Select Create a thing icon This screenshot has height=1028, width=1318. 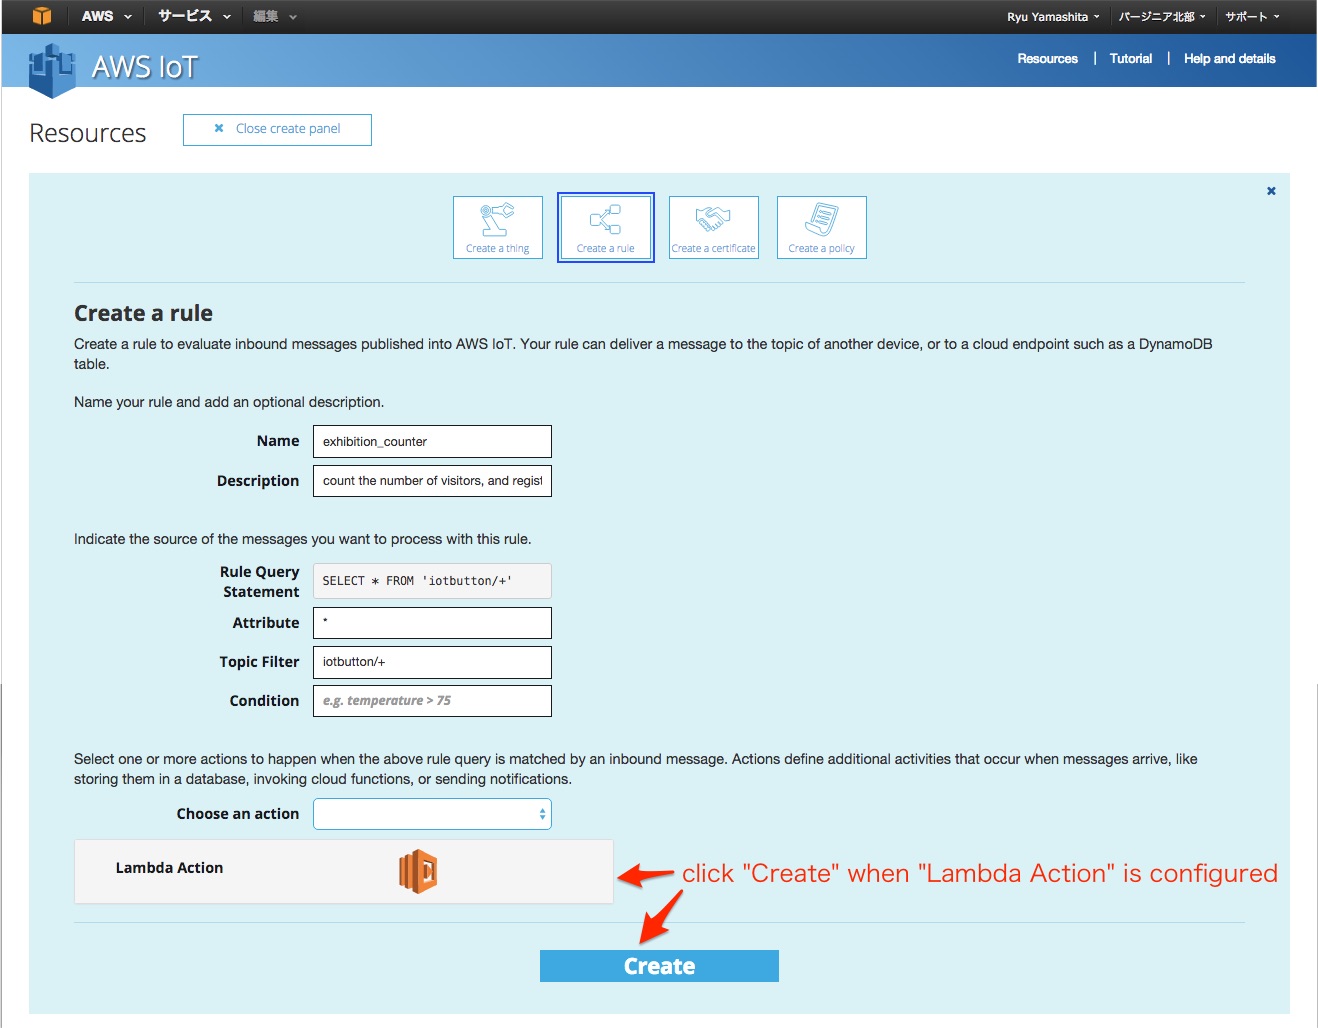pos(498,227)
